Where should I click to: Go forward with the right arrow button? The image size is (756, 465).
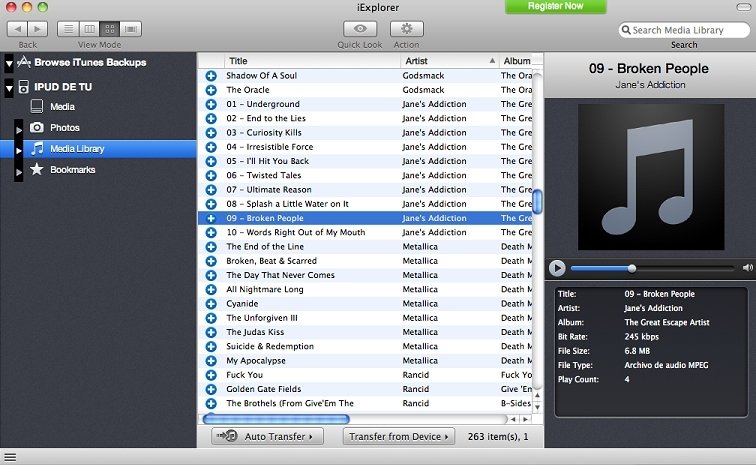click(x=38, y=29)
